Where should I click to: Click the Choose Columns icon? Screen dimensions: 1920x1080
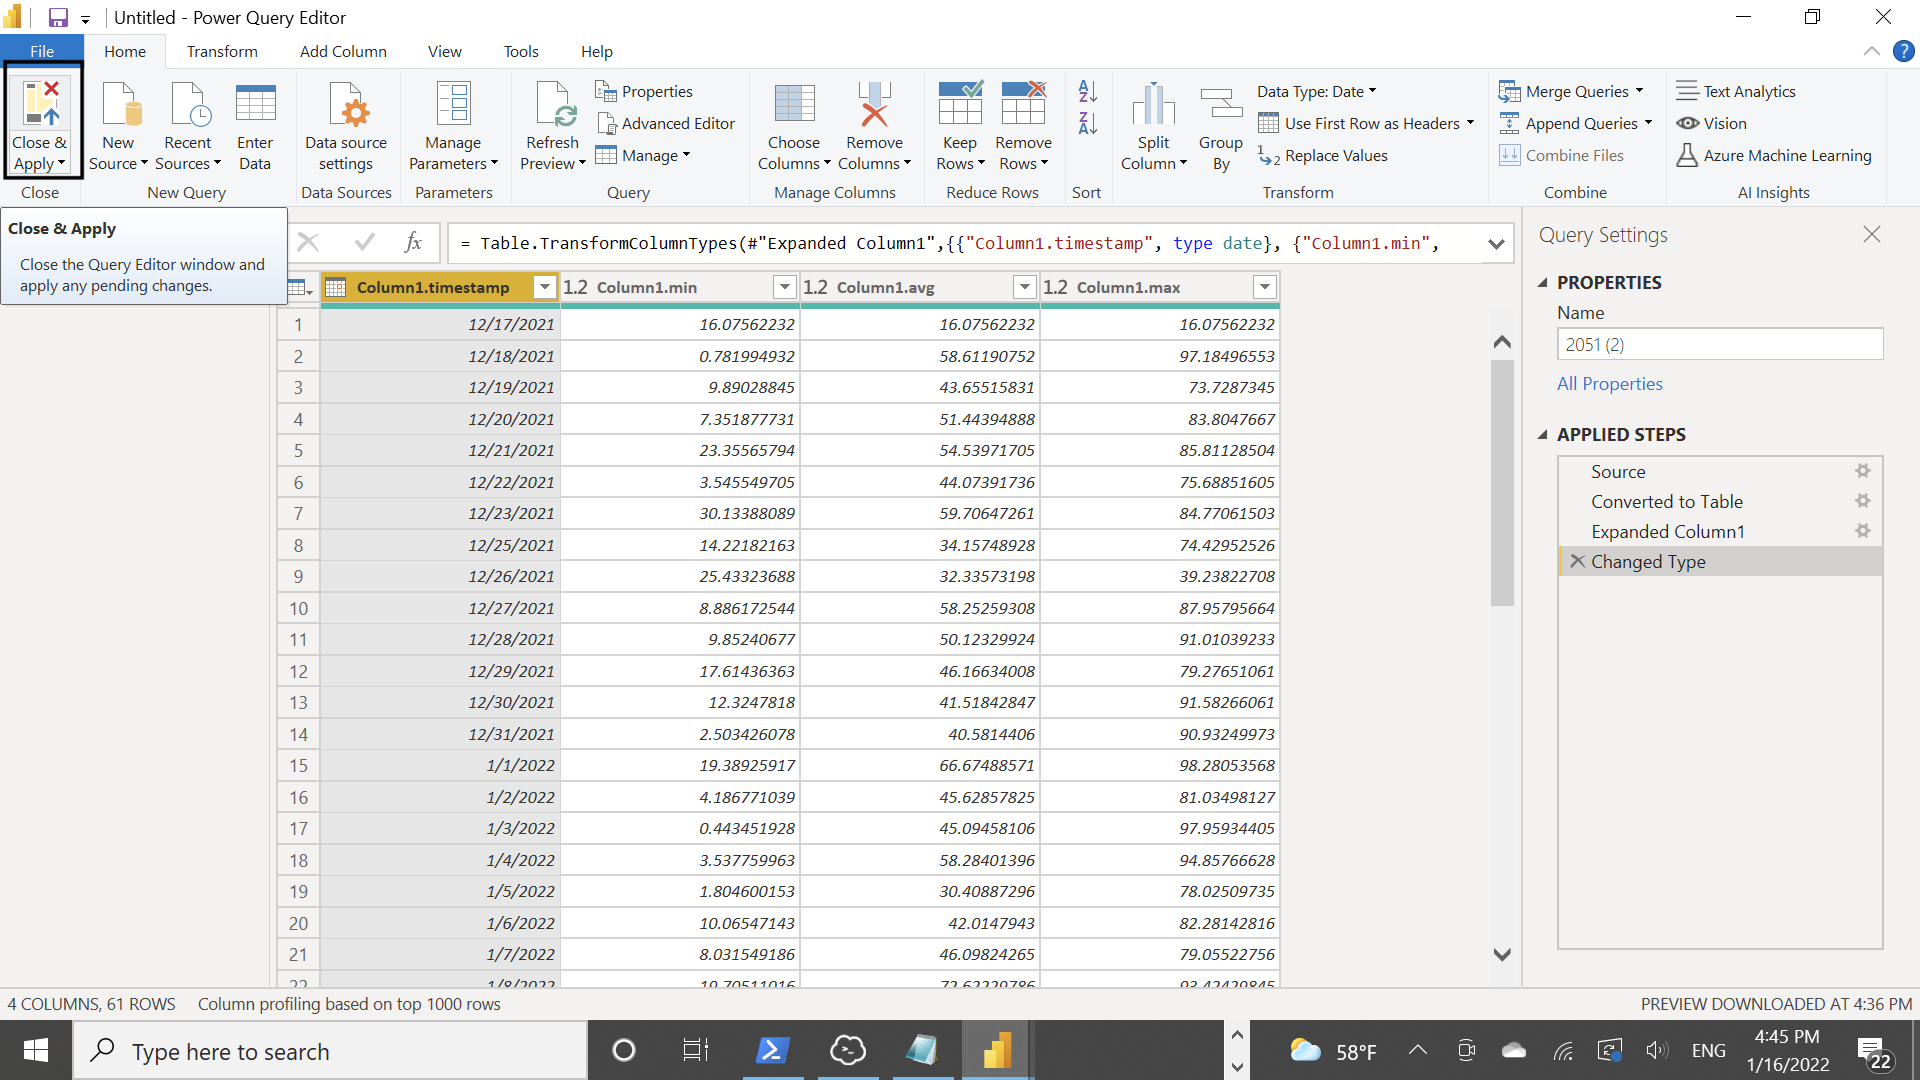tap(794, 104)
